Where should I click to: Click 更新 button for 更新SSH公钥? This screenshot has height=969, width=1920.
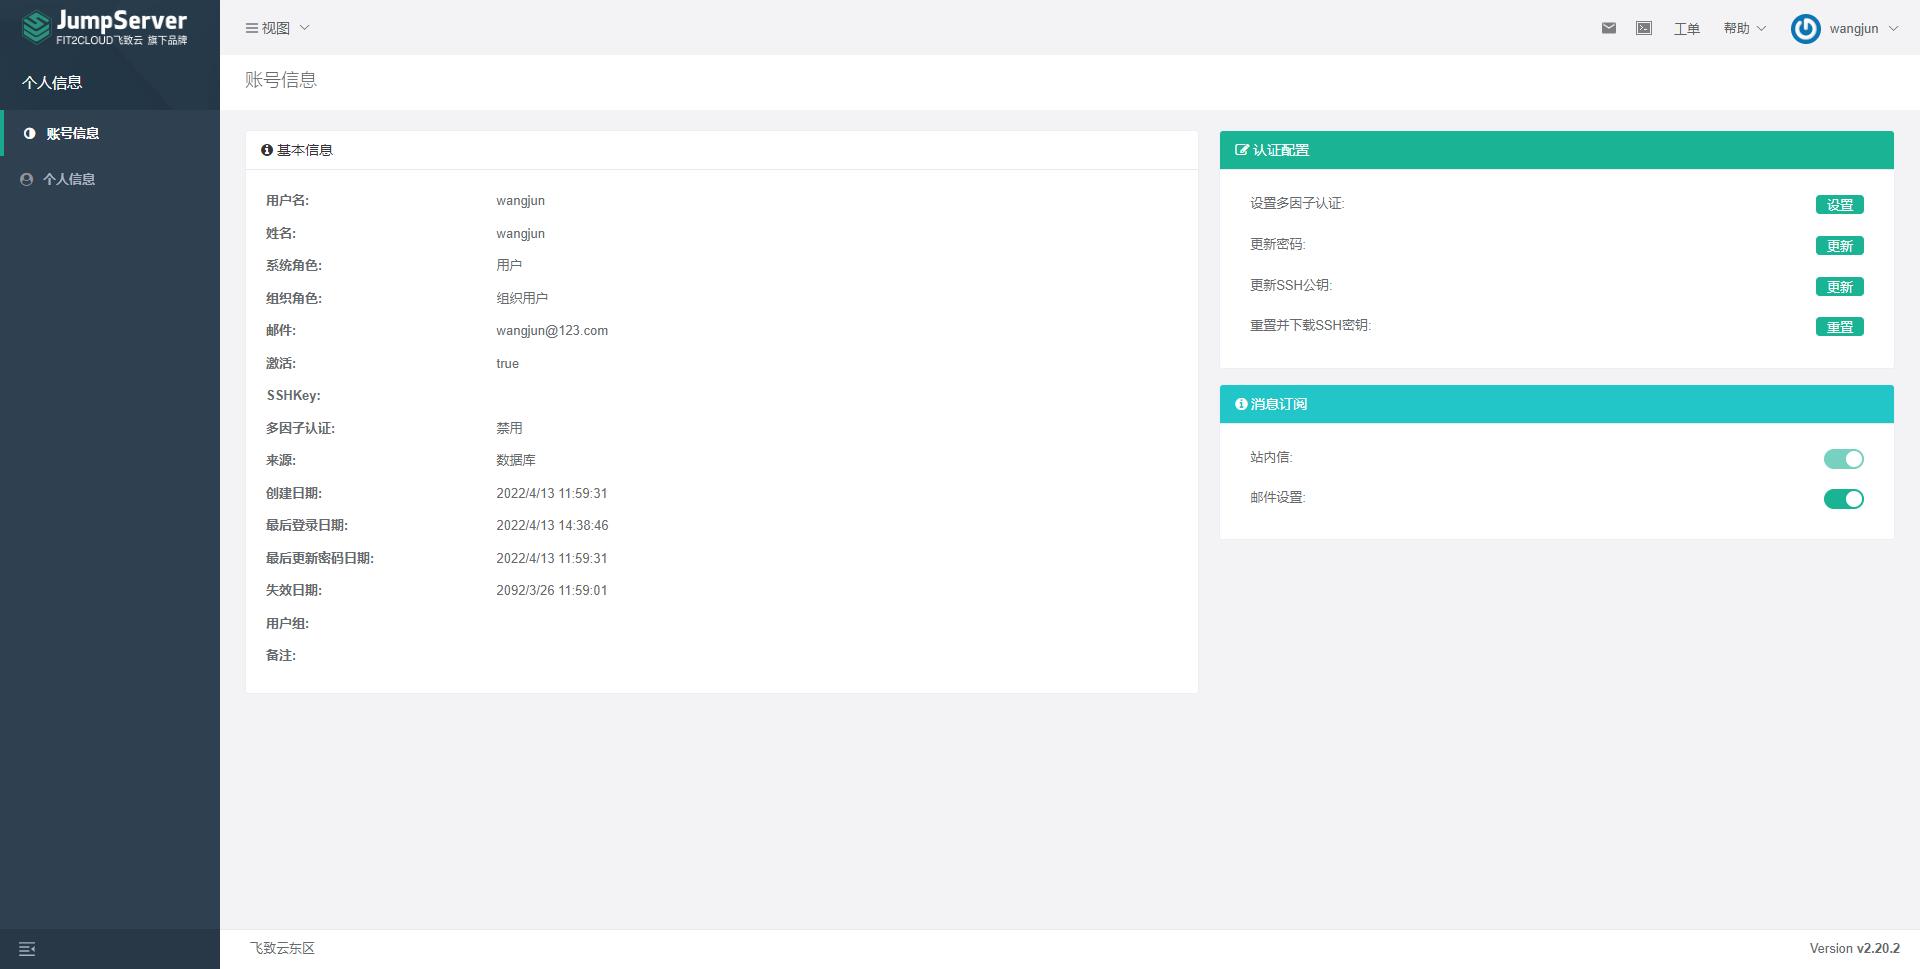(1839, 287)
